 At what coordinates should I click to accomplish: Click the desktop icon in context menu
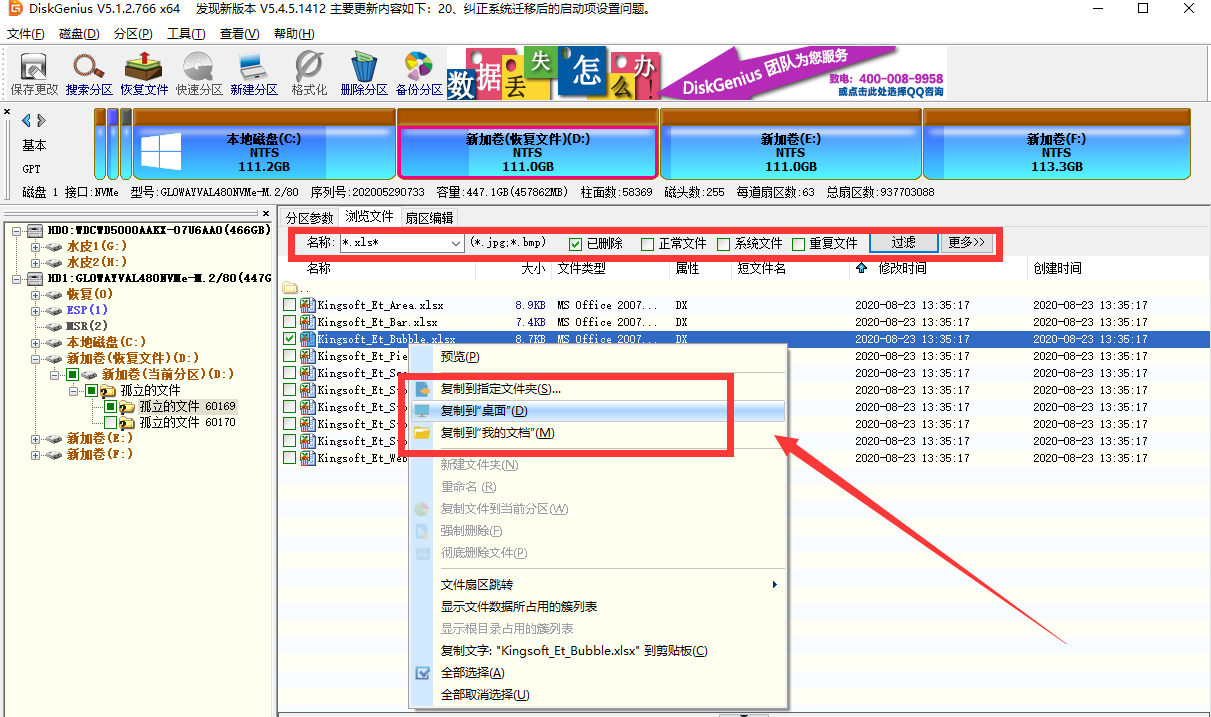pos(422,411)
